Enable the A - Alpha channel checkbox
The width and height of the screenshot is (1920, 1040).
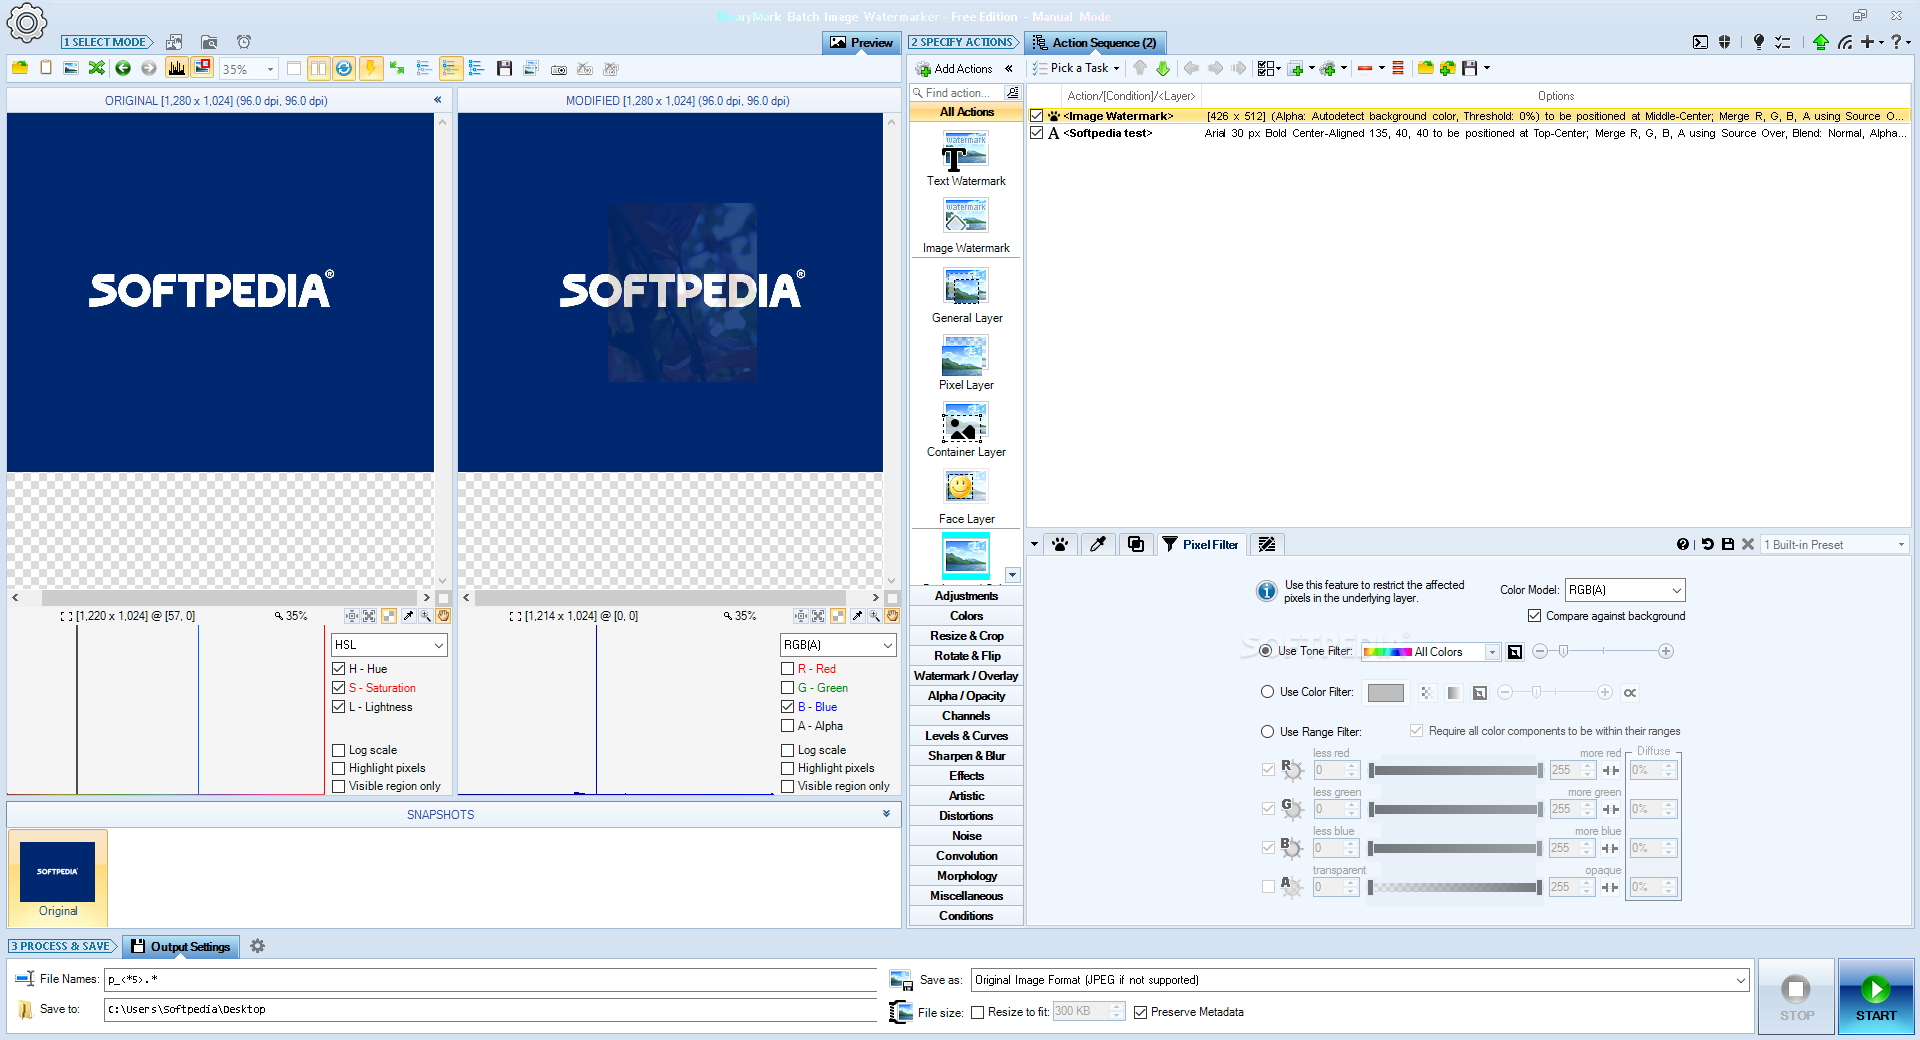pyautogui.click(x=788, y=726)
